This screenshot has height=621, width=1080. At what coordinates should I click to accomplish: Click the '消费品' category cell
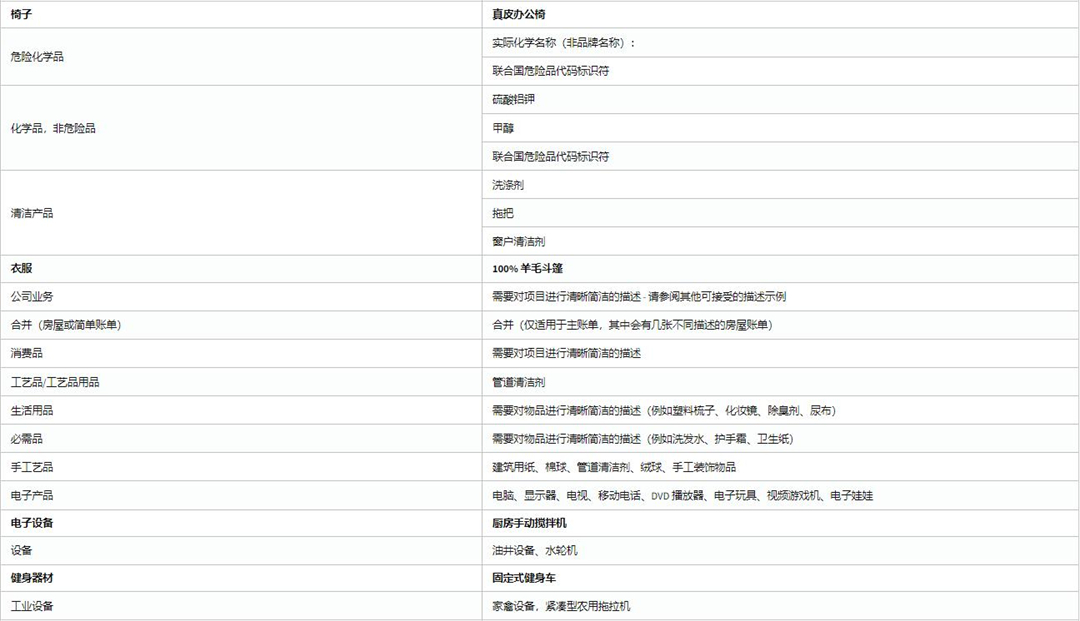(241, 353)
